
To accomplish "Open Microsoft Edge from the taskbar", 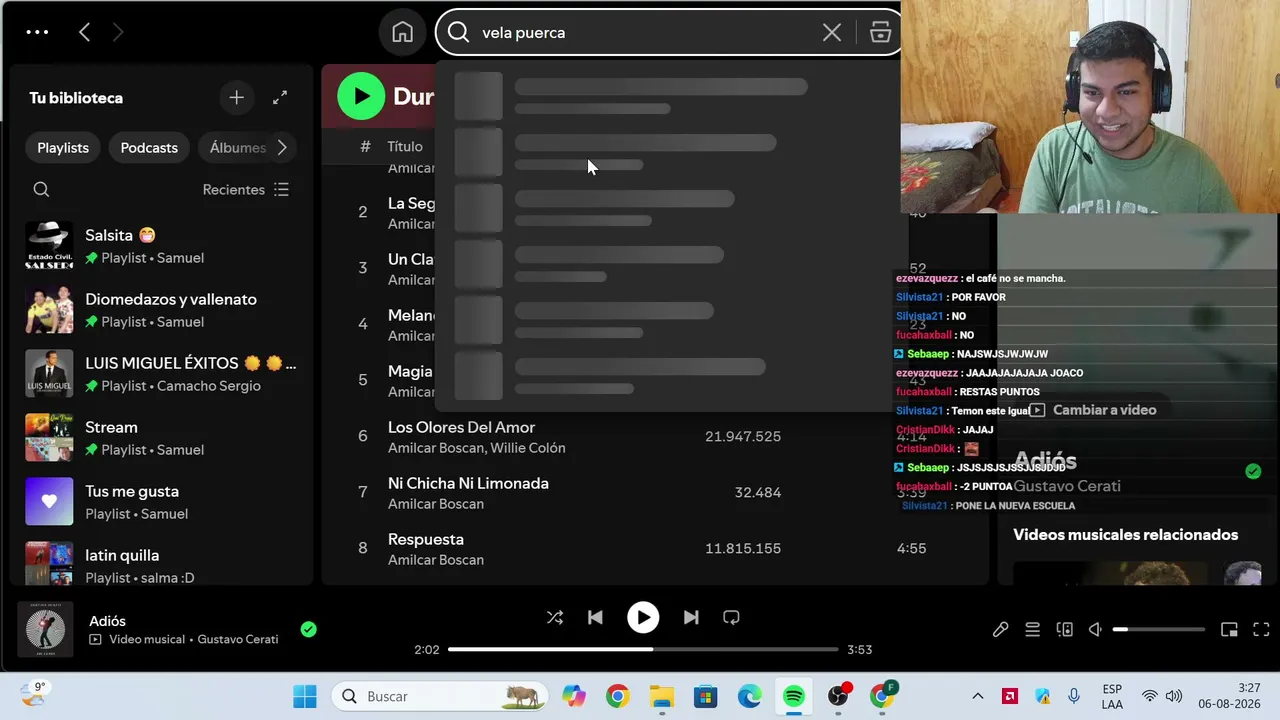I will tap(750, 696).
